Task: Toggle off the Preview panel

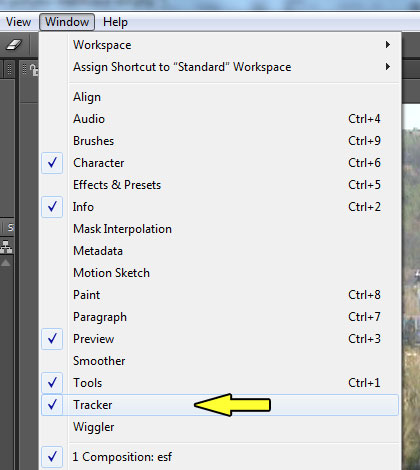Action: point(220,339)
